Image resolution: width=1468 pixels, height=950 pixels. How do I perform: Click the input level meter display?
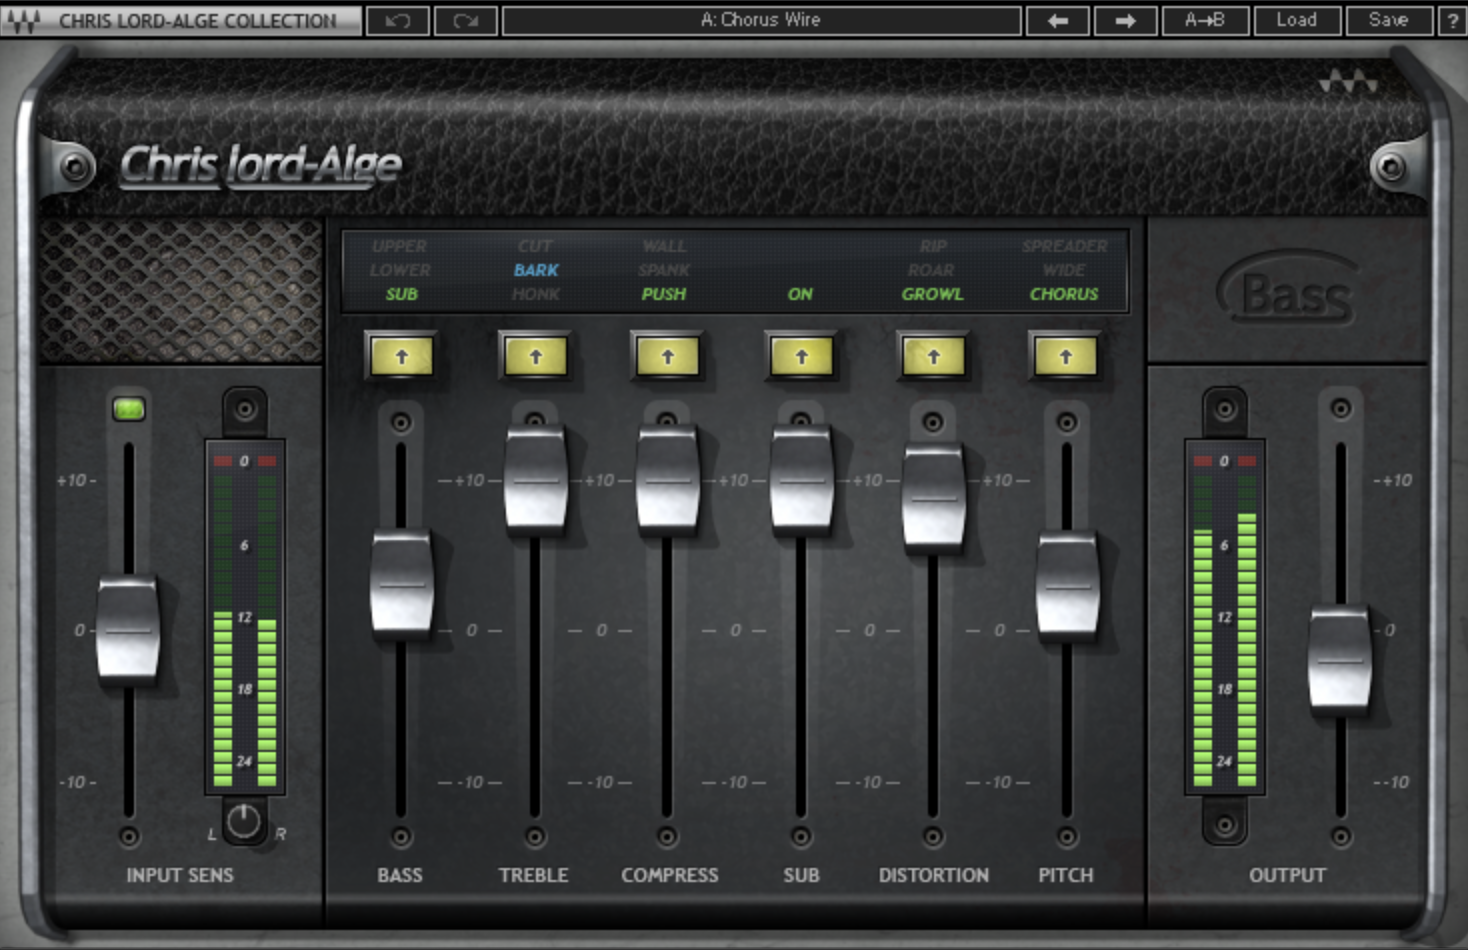pyautogui.click(x=245, y=617)
